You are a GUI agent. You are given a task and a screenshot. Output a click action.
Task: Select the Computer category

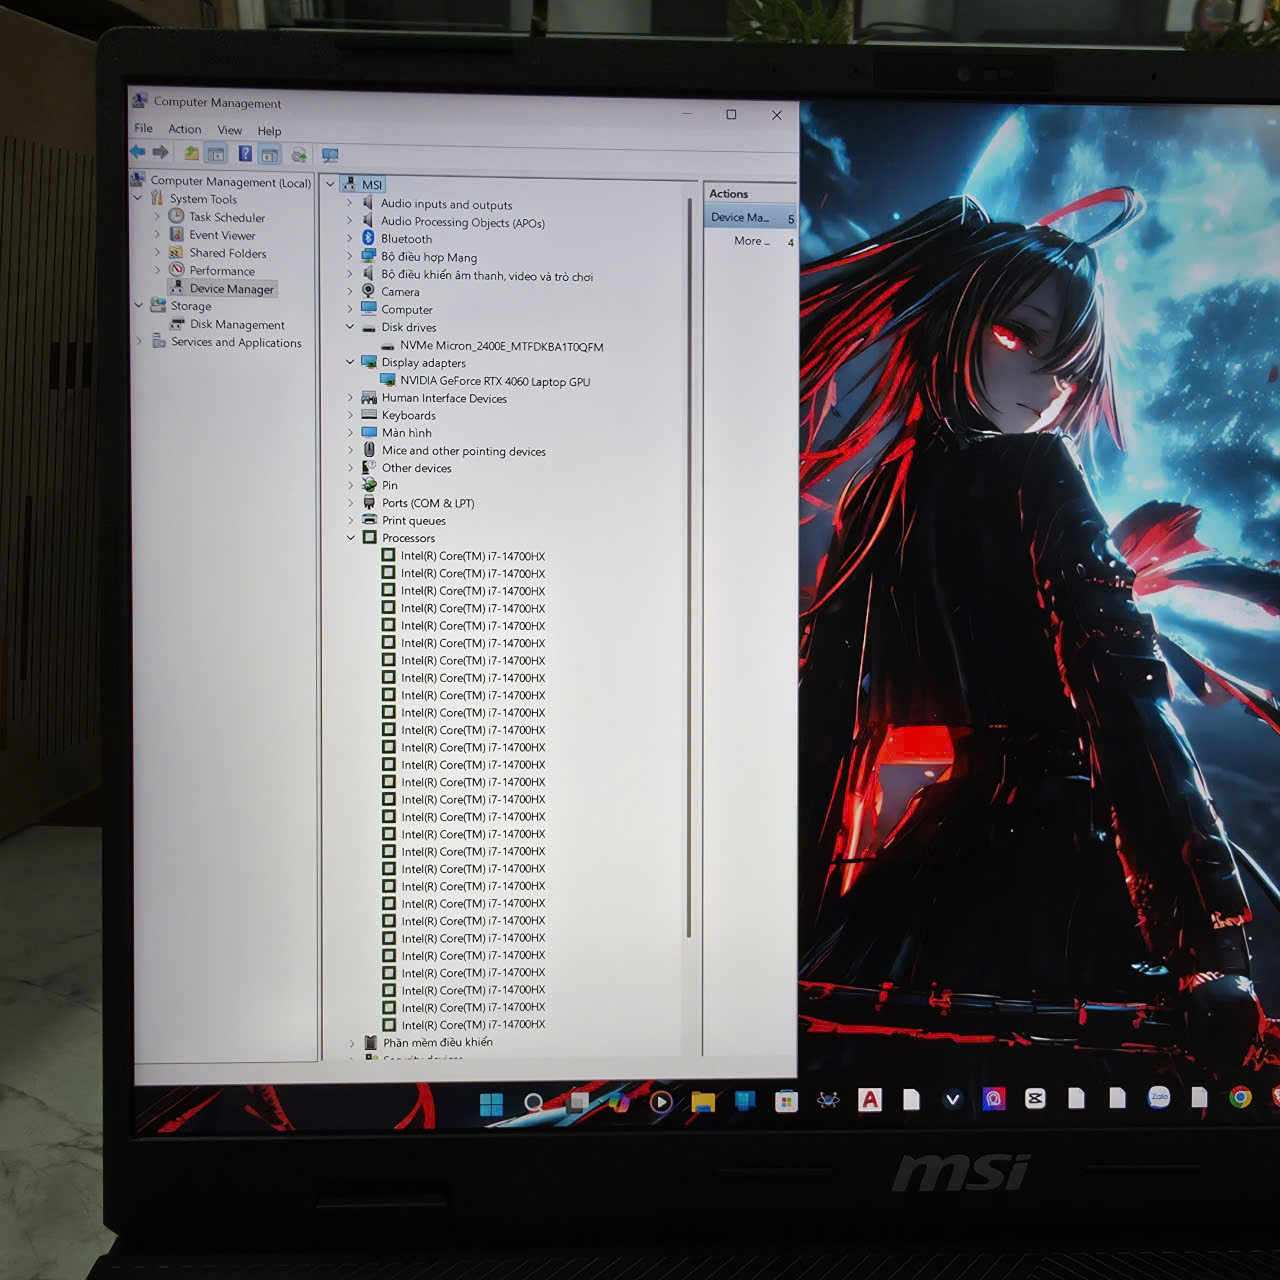[x=407, y=309]
